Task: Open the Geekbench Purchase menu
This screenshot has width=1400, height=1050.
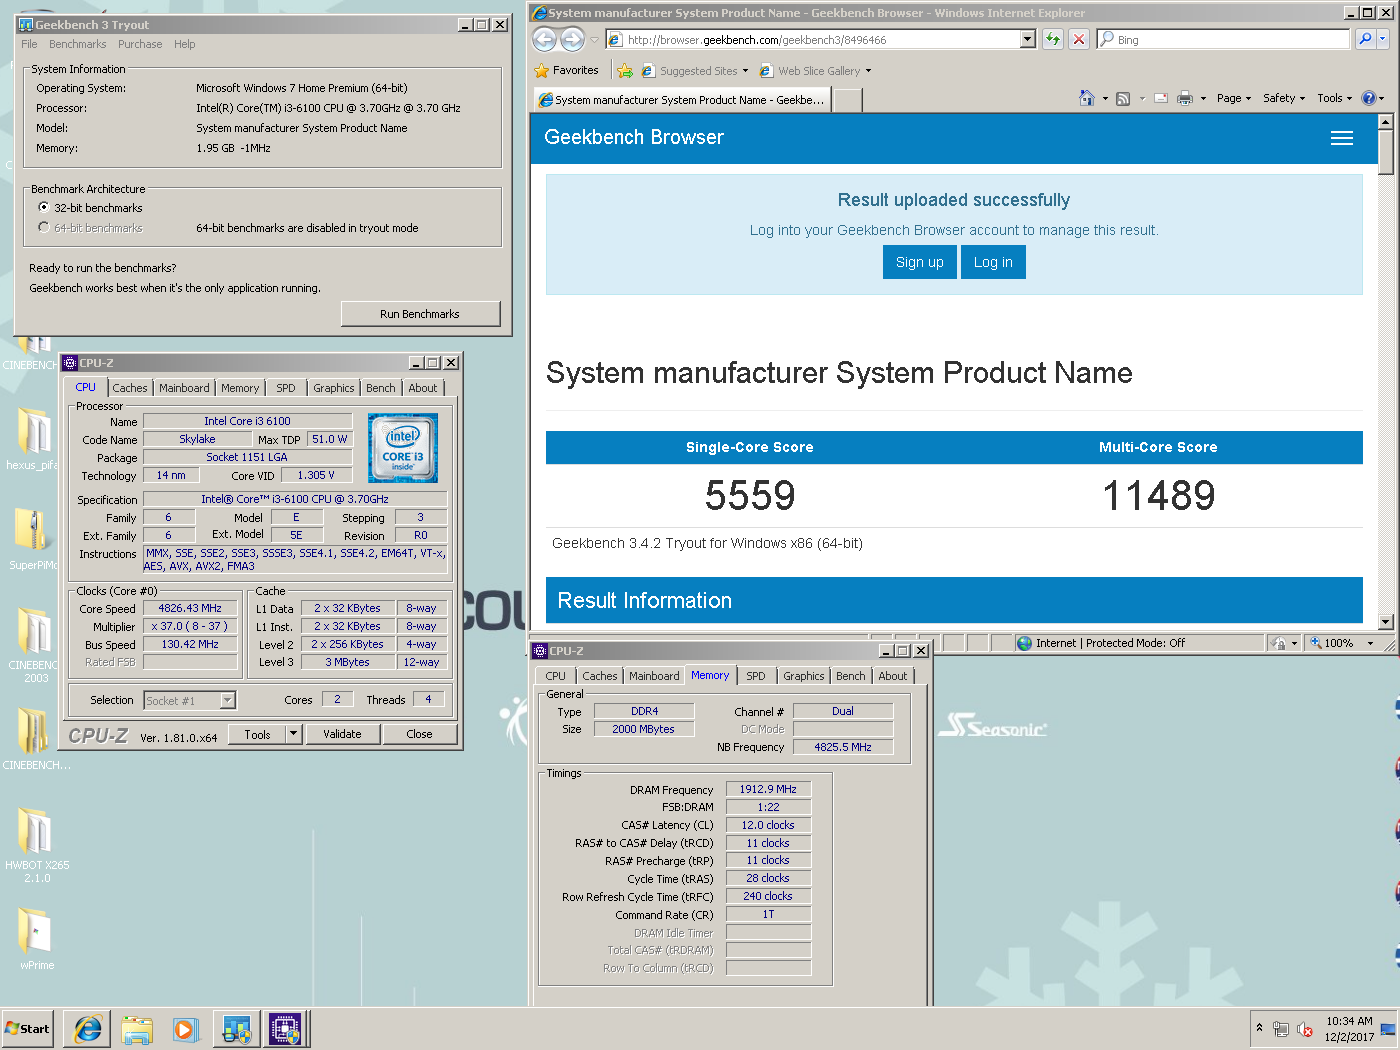Action: (x=140, y=44)
